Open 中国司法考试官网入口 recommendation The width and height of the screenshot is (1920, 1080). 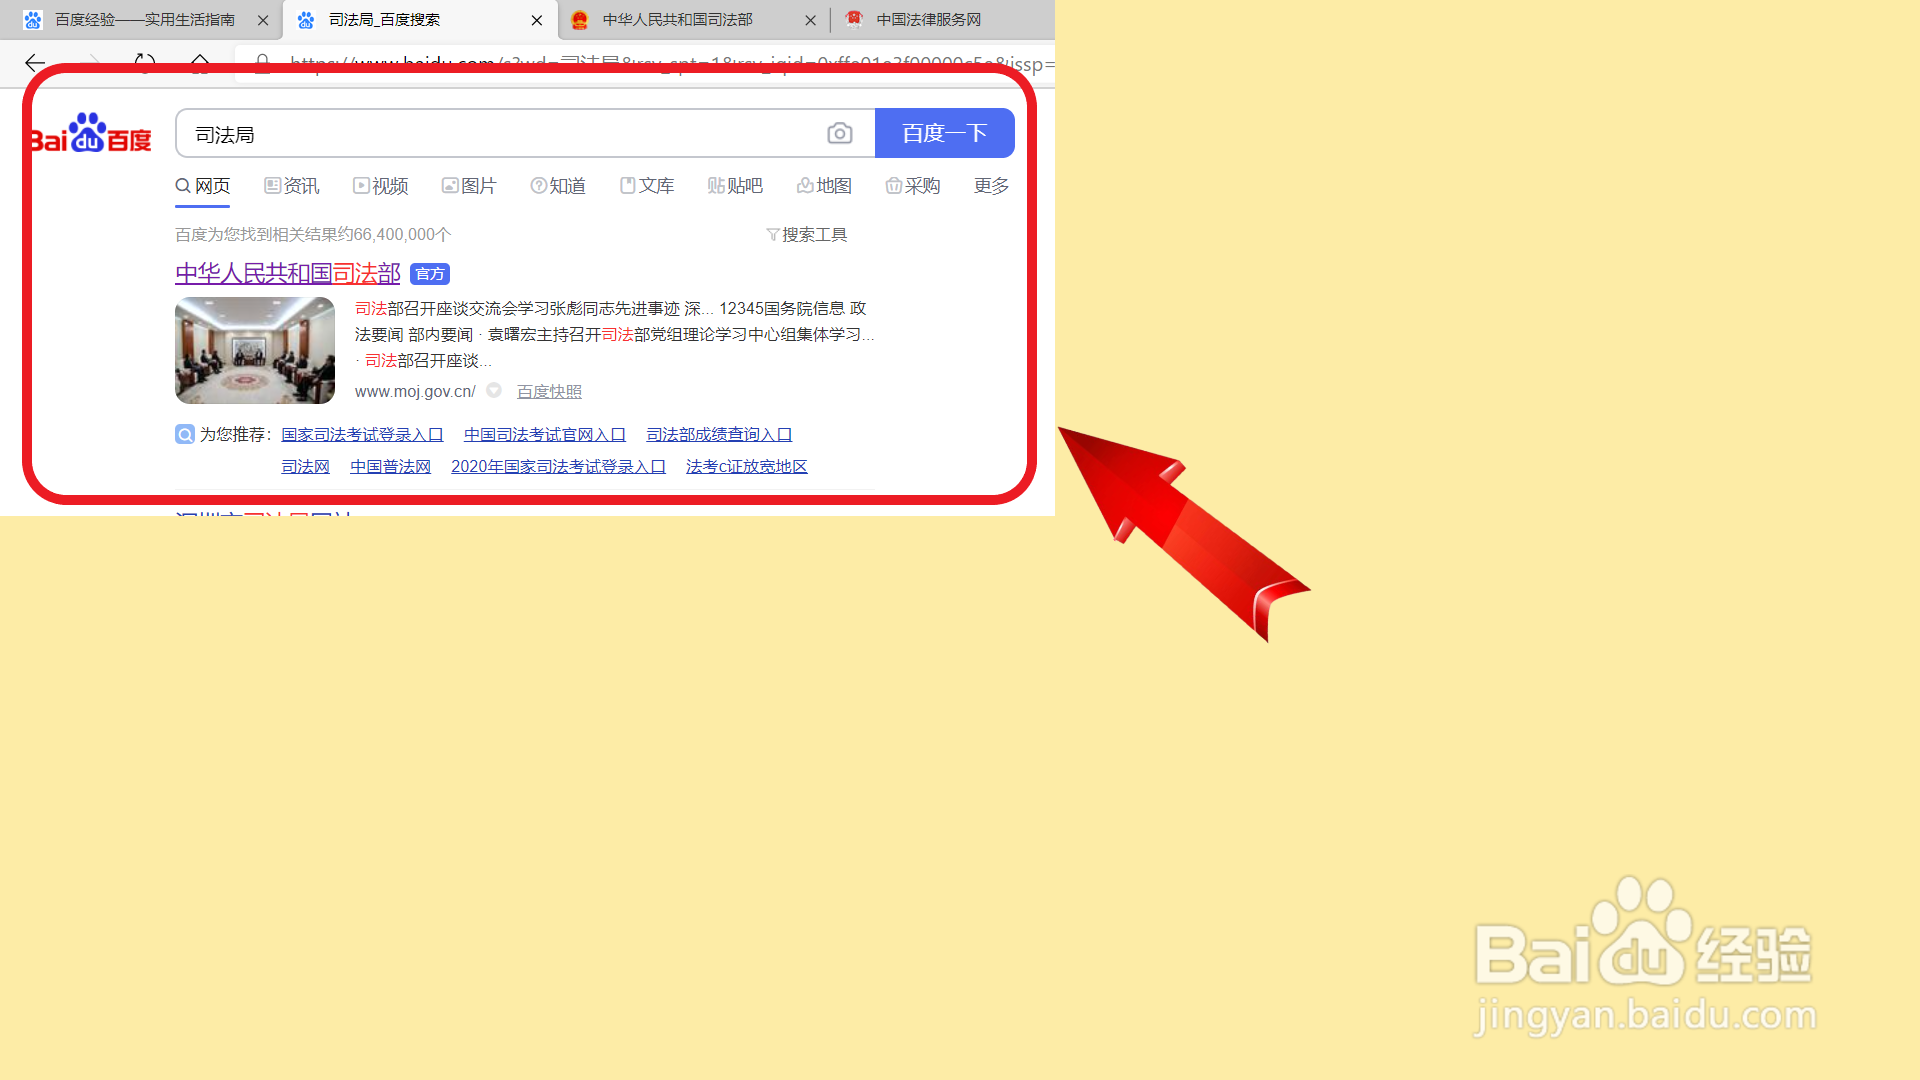tap(545, 435)
